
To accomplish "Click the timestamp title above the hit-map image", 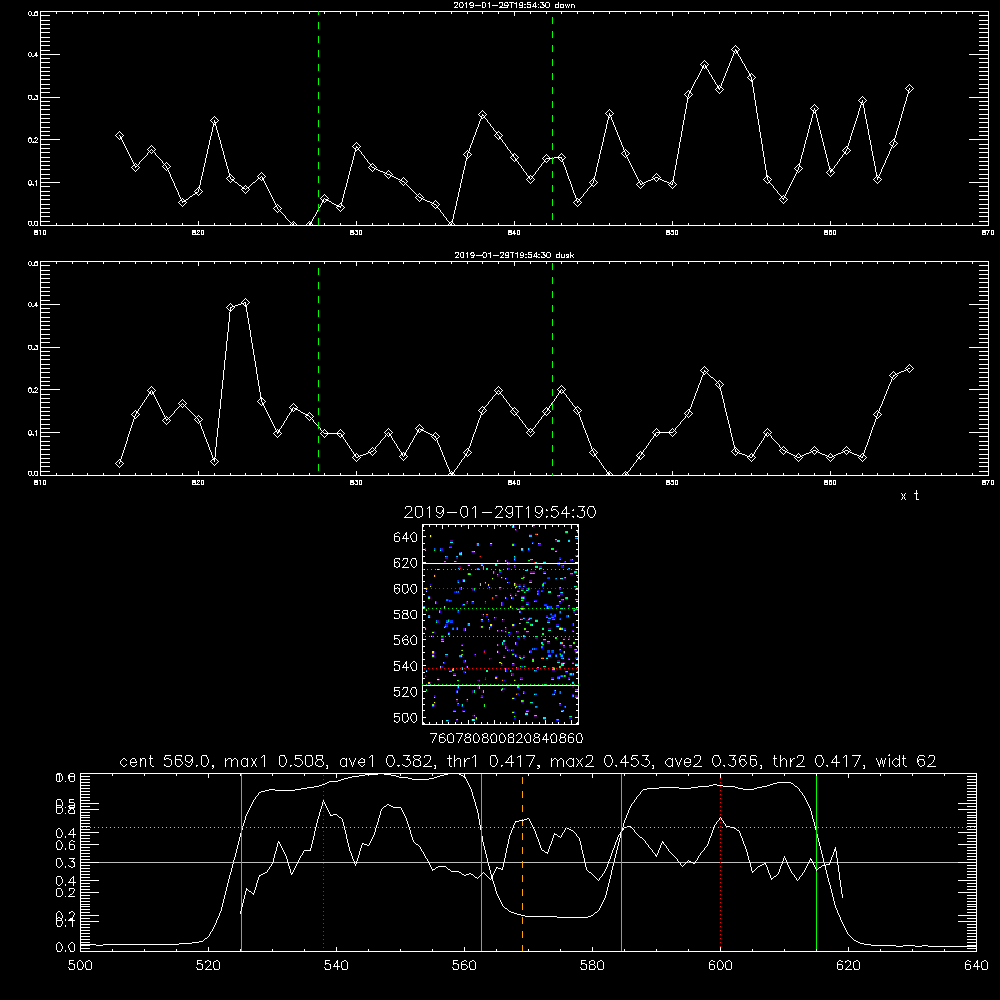I will coord(500,512).
